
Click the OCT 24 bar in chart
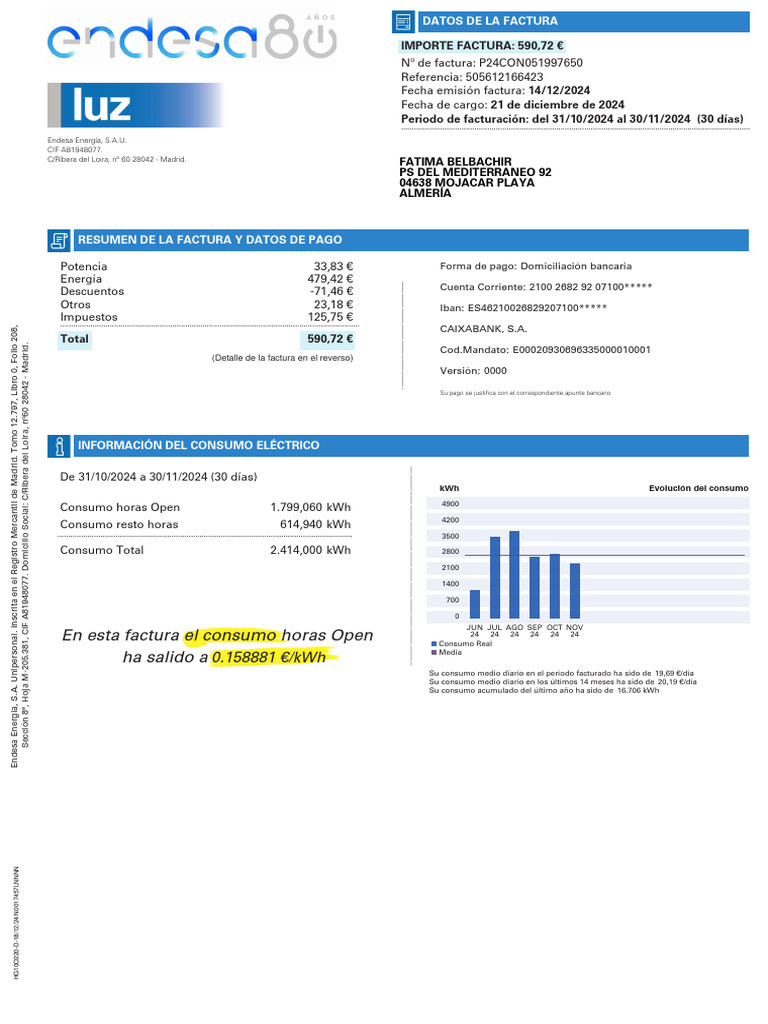(x=554, y=586)
